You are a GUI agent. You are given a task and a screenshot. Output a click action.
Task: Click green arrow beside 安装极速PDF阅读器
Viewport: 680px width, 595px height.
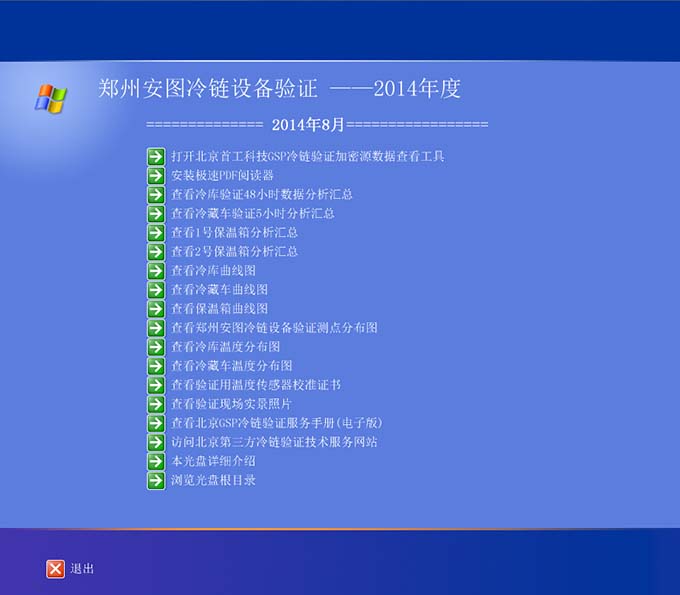(156, 176)
